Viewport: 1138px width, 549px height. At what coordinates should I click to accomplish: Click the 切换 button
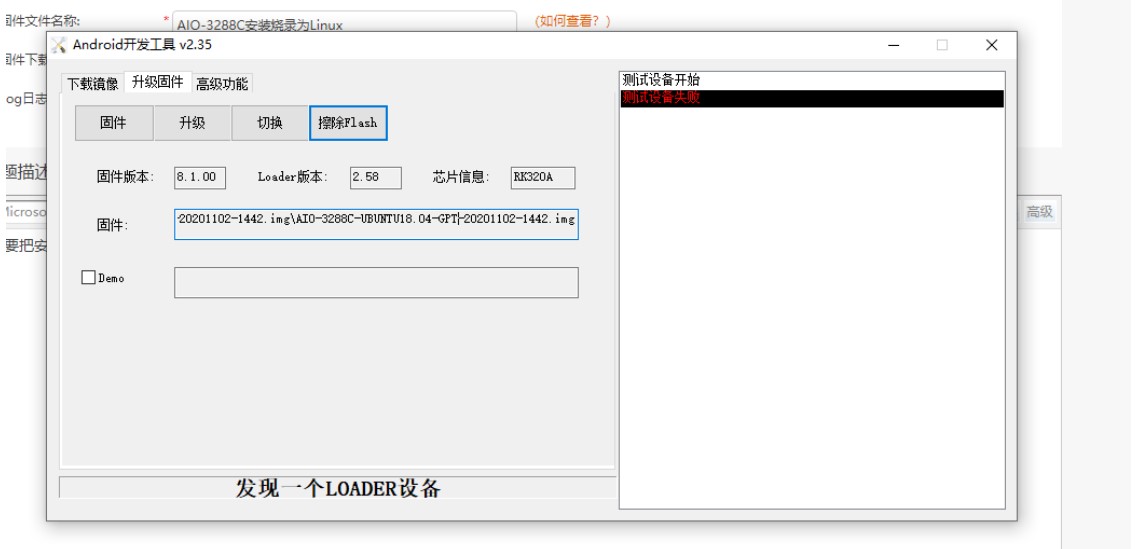[270, 123]
